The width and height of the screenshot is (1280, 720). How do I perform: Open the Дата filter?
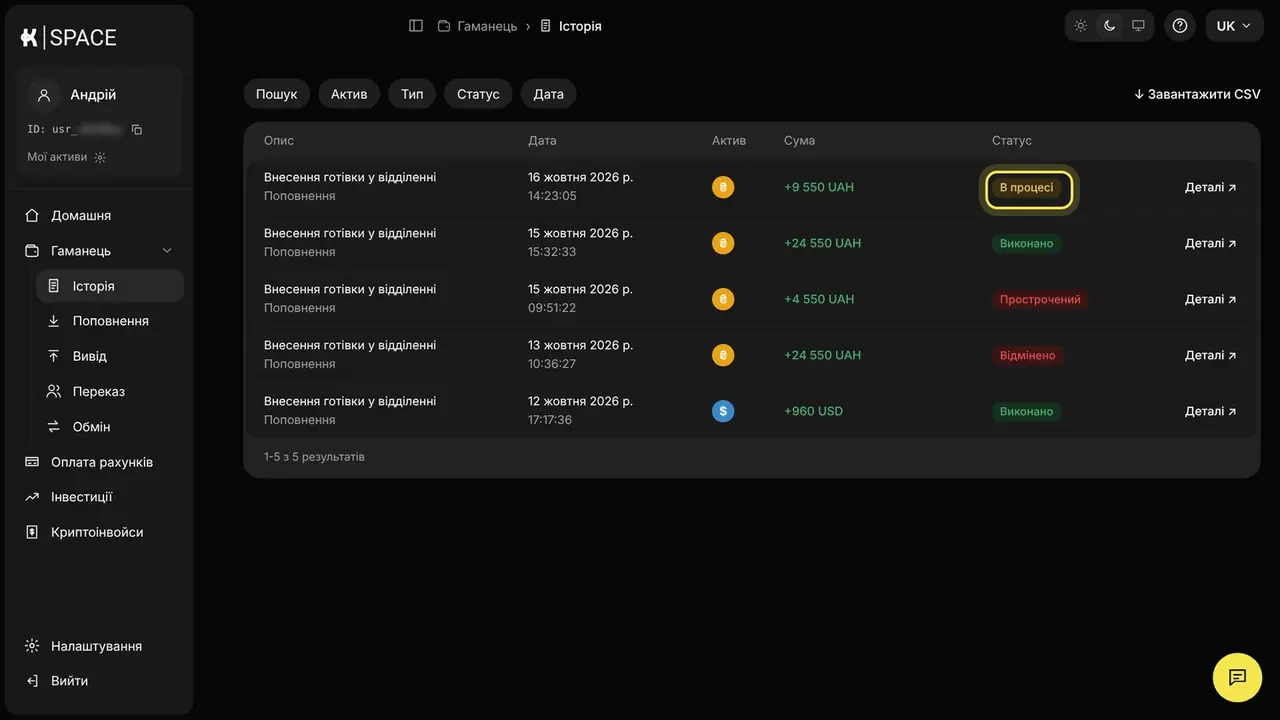coord(548,94)
